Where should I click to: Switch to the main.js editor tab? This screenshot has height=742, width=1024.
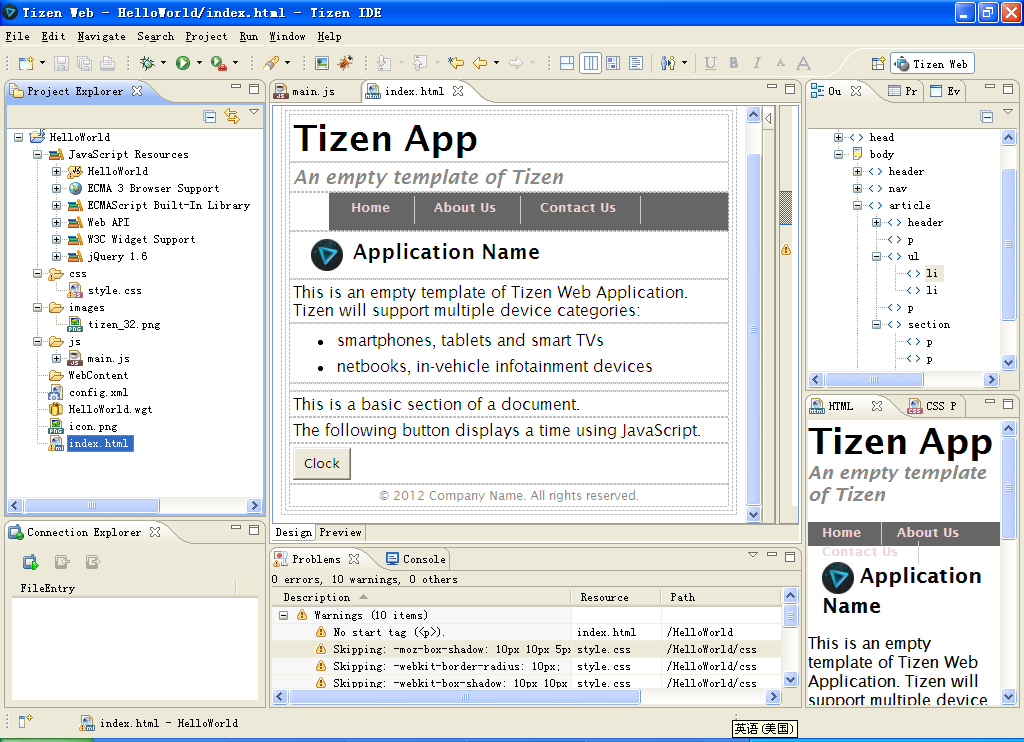click(x=312, y=91)
